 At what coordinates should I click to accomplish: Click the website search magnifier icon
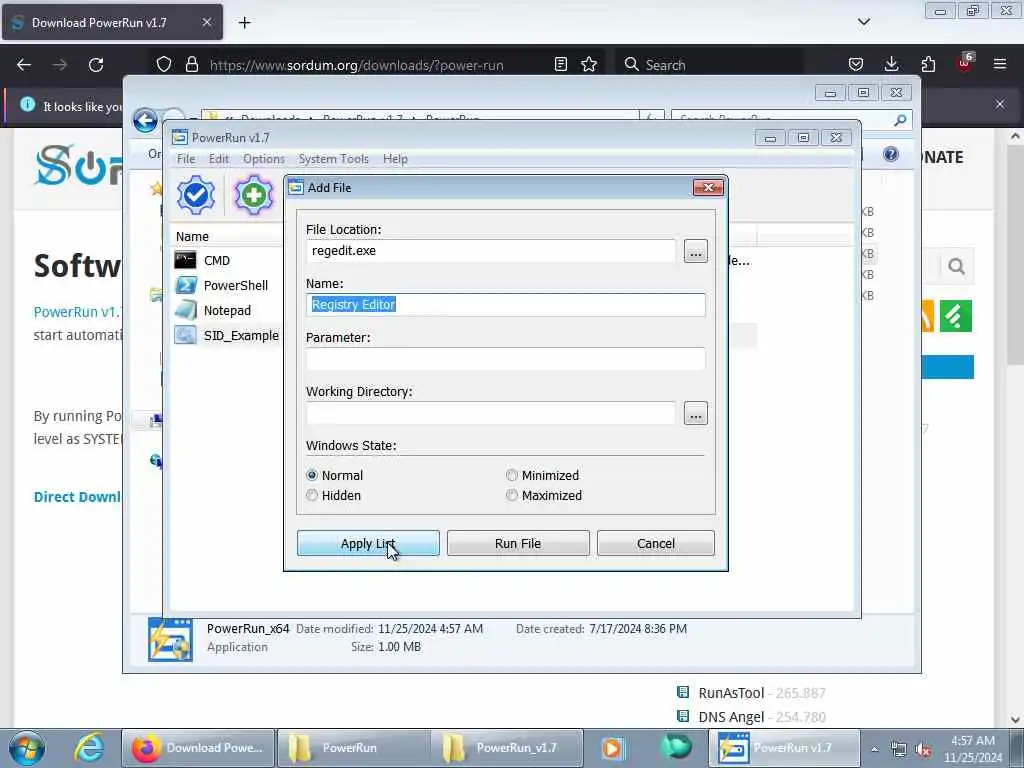pos(957,266)
